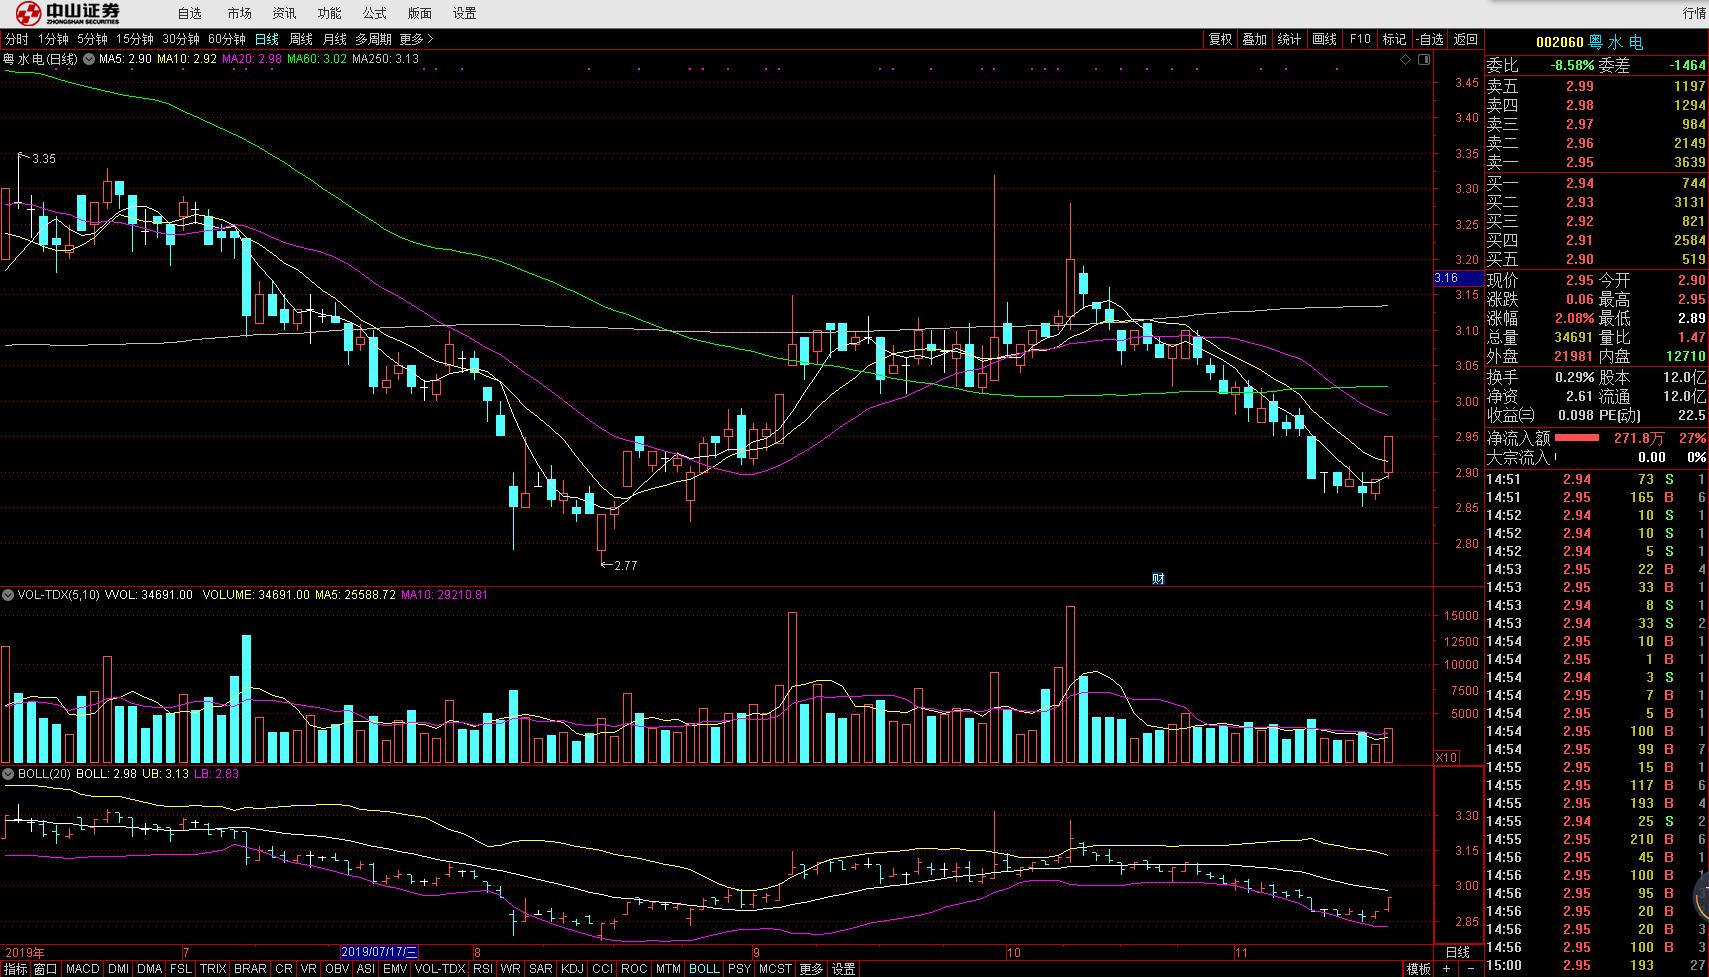
Task: Open F10 company information
Action: [1360, 39]
